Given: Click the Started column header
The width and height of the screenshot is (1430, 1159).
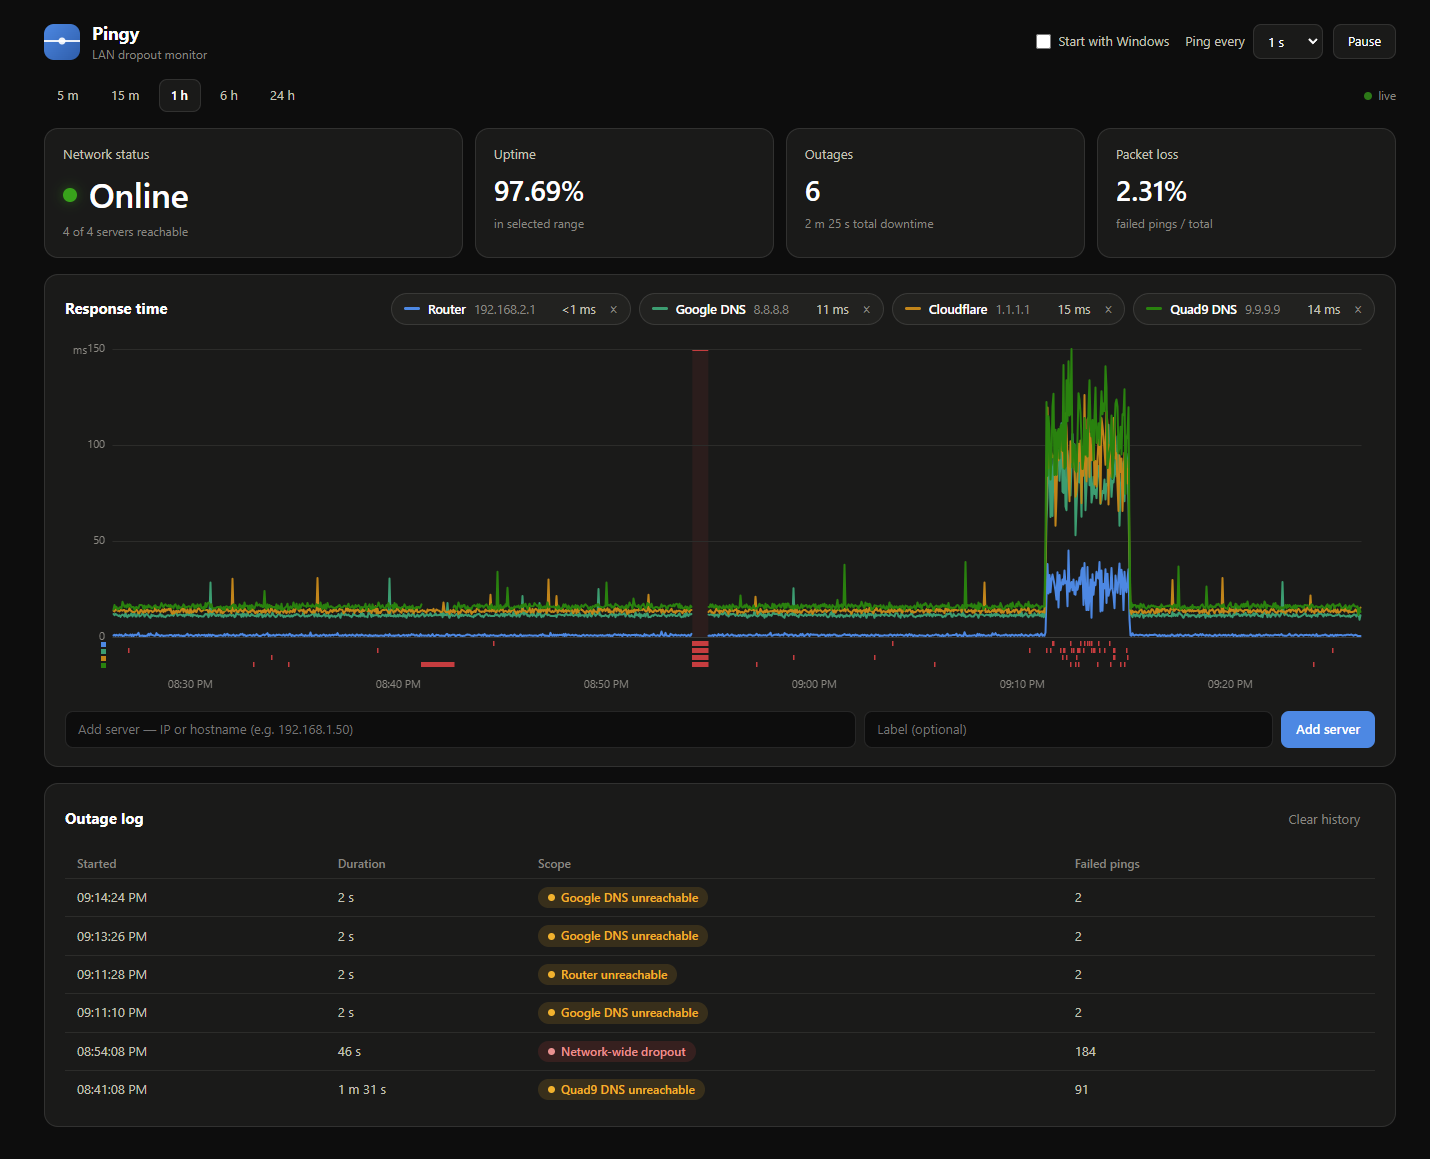Looking at the screenshot, I should pos(96,864).
